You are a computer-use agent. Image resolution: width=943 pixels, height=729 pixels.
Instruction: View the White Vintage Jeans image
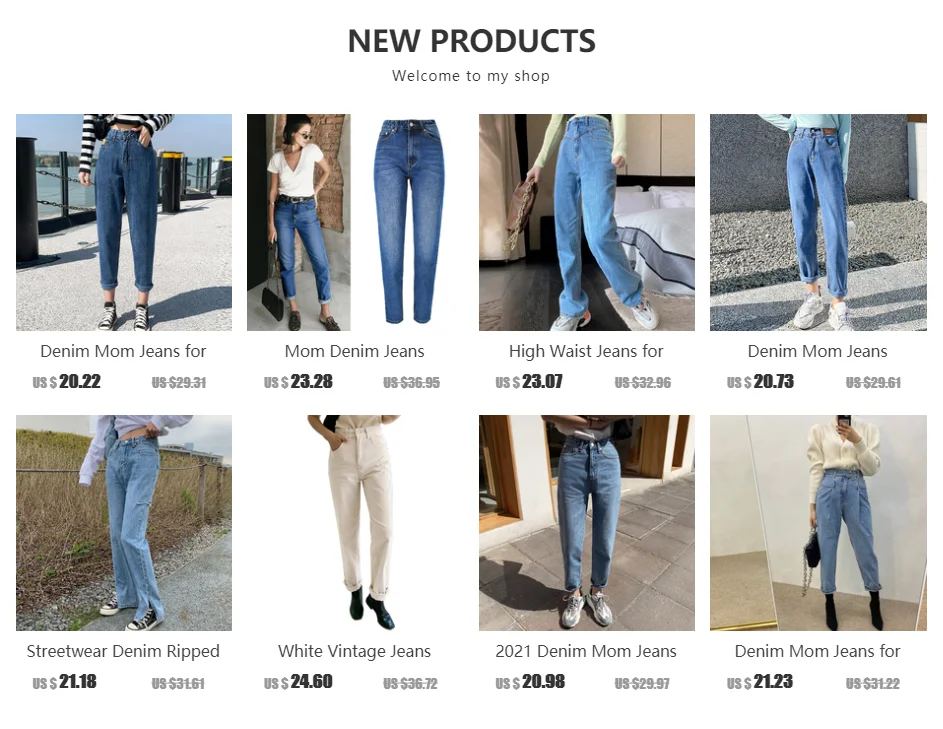click(355, 523)
